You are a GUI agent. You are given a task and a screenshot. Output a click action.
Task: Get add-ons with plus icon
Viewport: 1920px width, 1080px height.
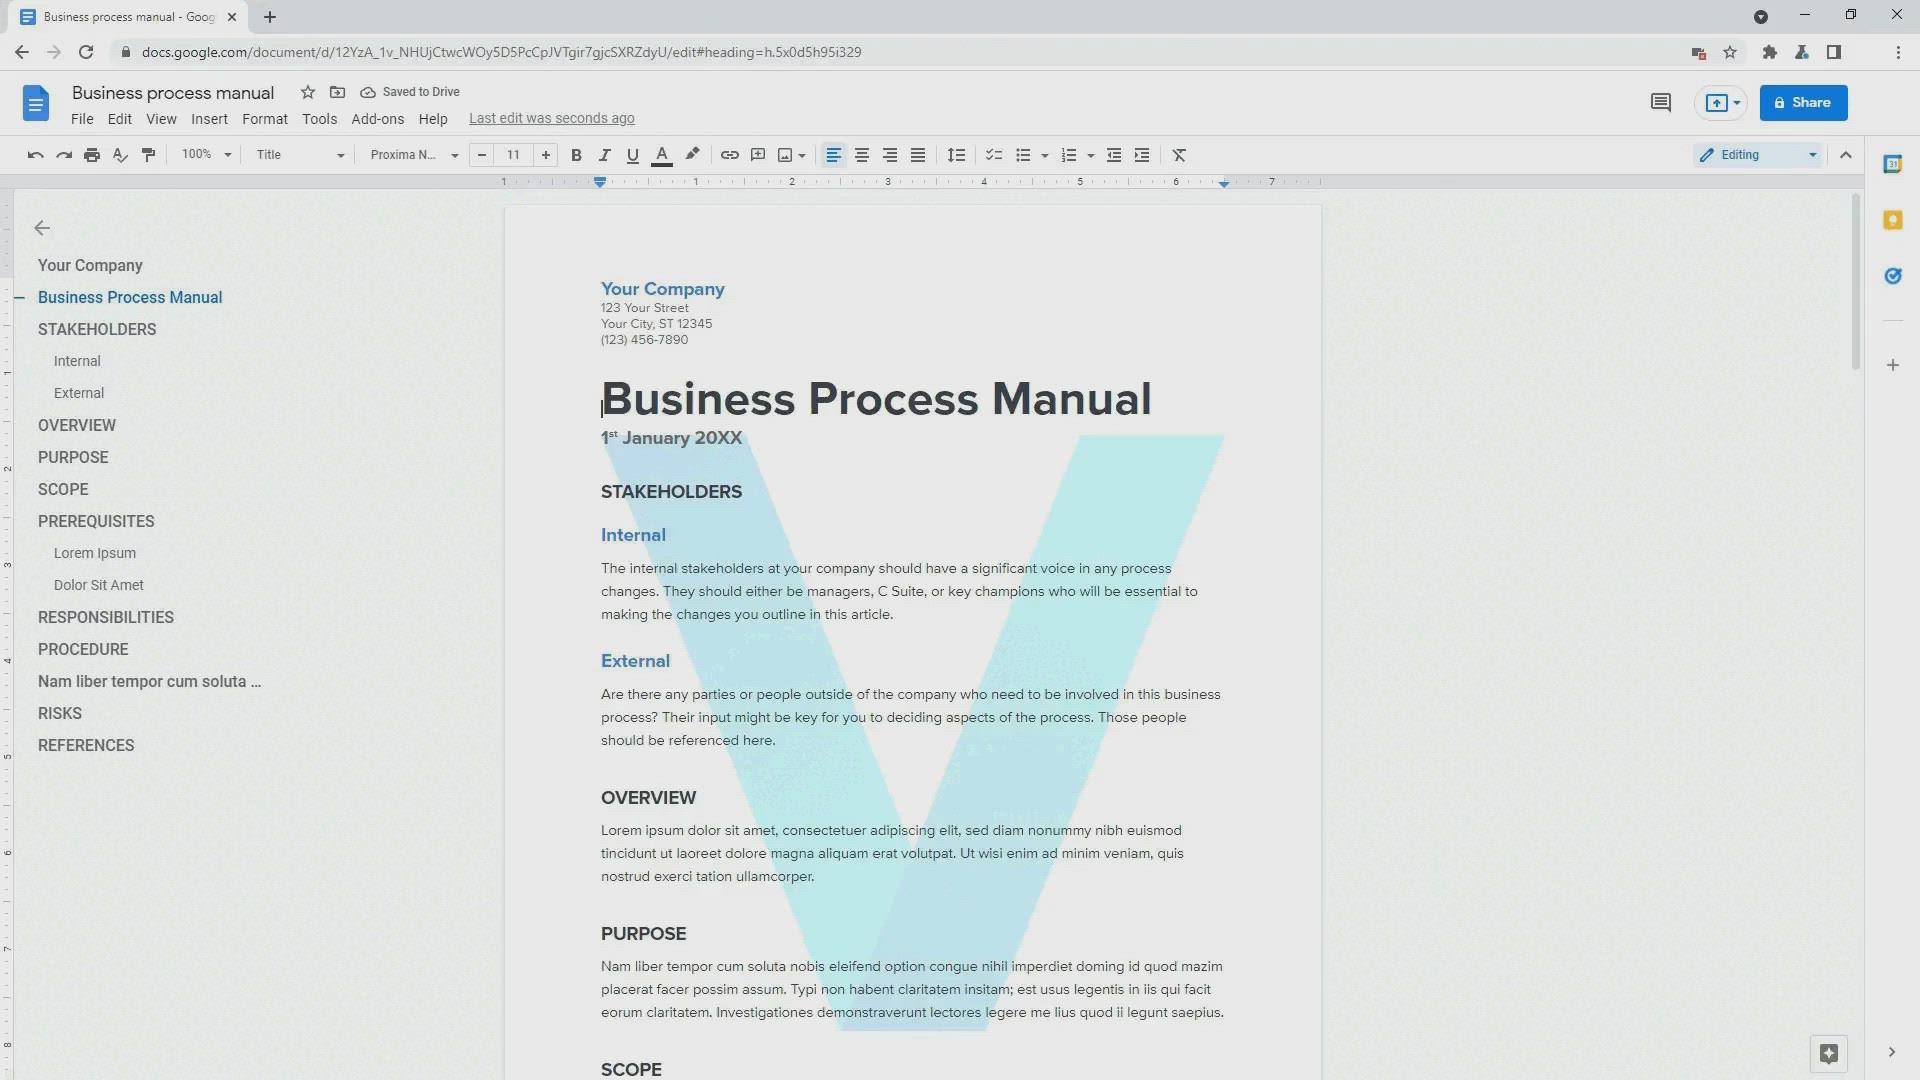click(1892, 366)
